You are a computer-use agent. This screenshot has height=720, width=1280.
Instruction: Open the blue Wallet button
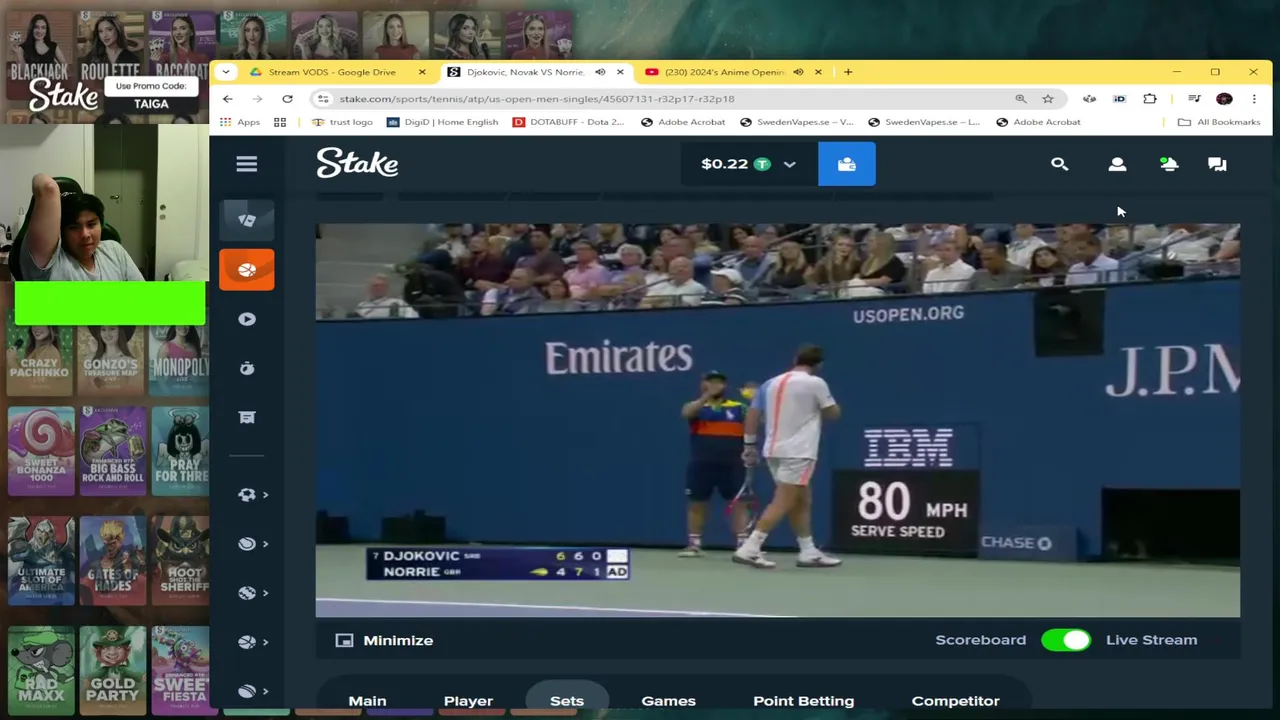pyautogui.click(x=846, y=164)
